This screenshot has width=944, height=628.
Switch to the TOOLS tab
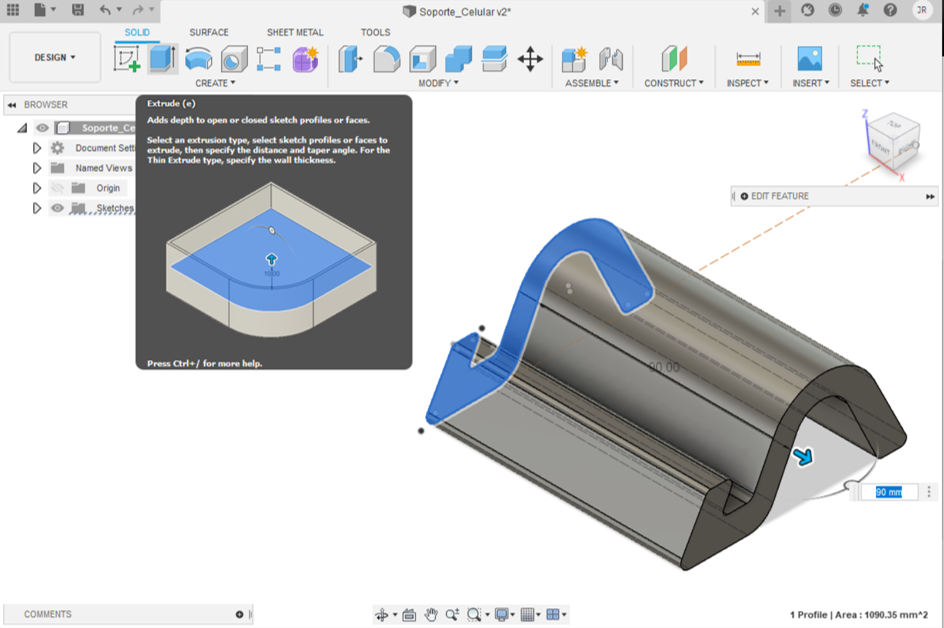pyautogui.click(x=375, y=33)
